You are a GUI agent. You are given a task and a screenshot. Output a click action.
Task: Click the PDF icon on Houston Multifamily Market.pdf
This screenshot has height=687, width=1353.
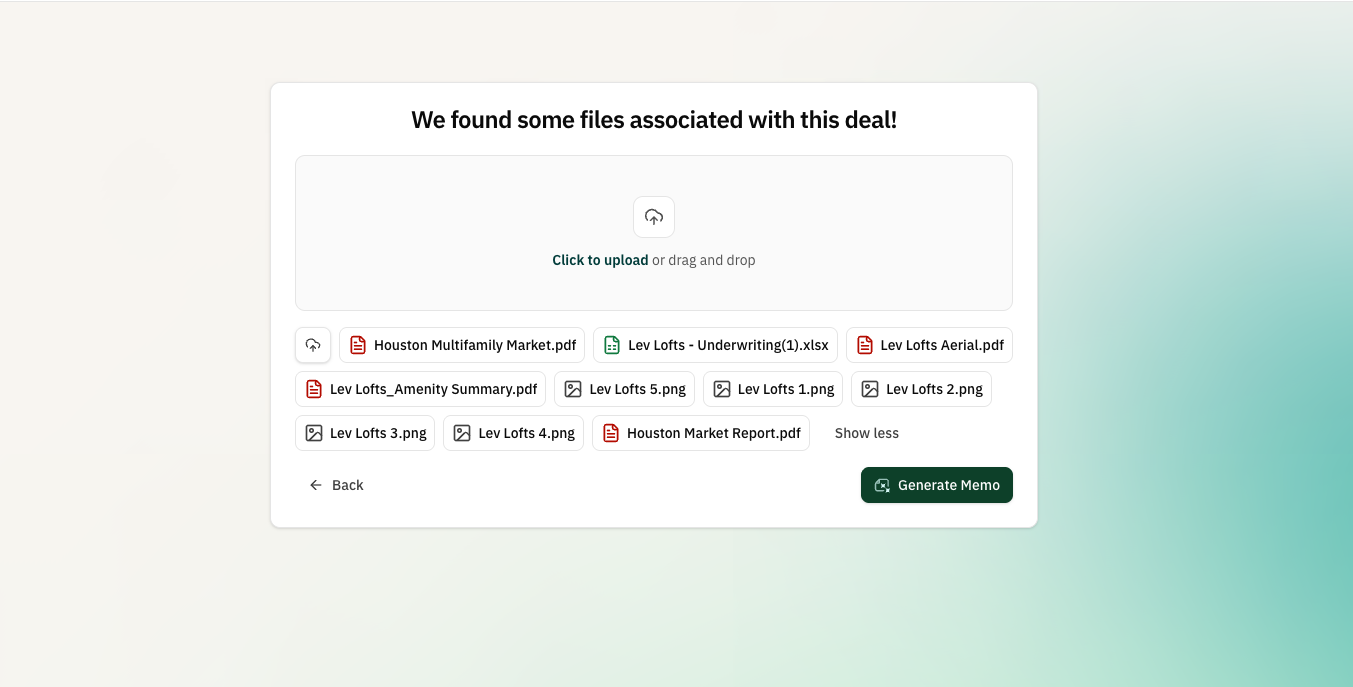pos(358,345)
